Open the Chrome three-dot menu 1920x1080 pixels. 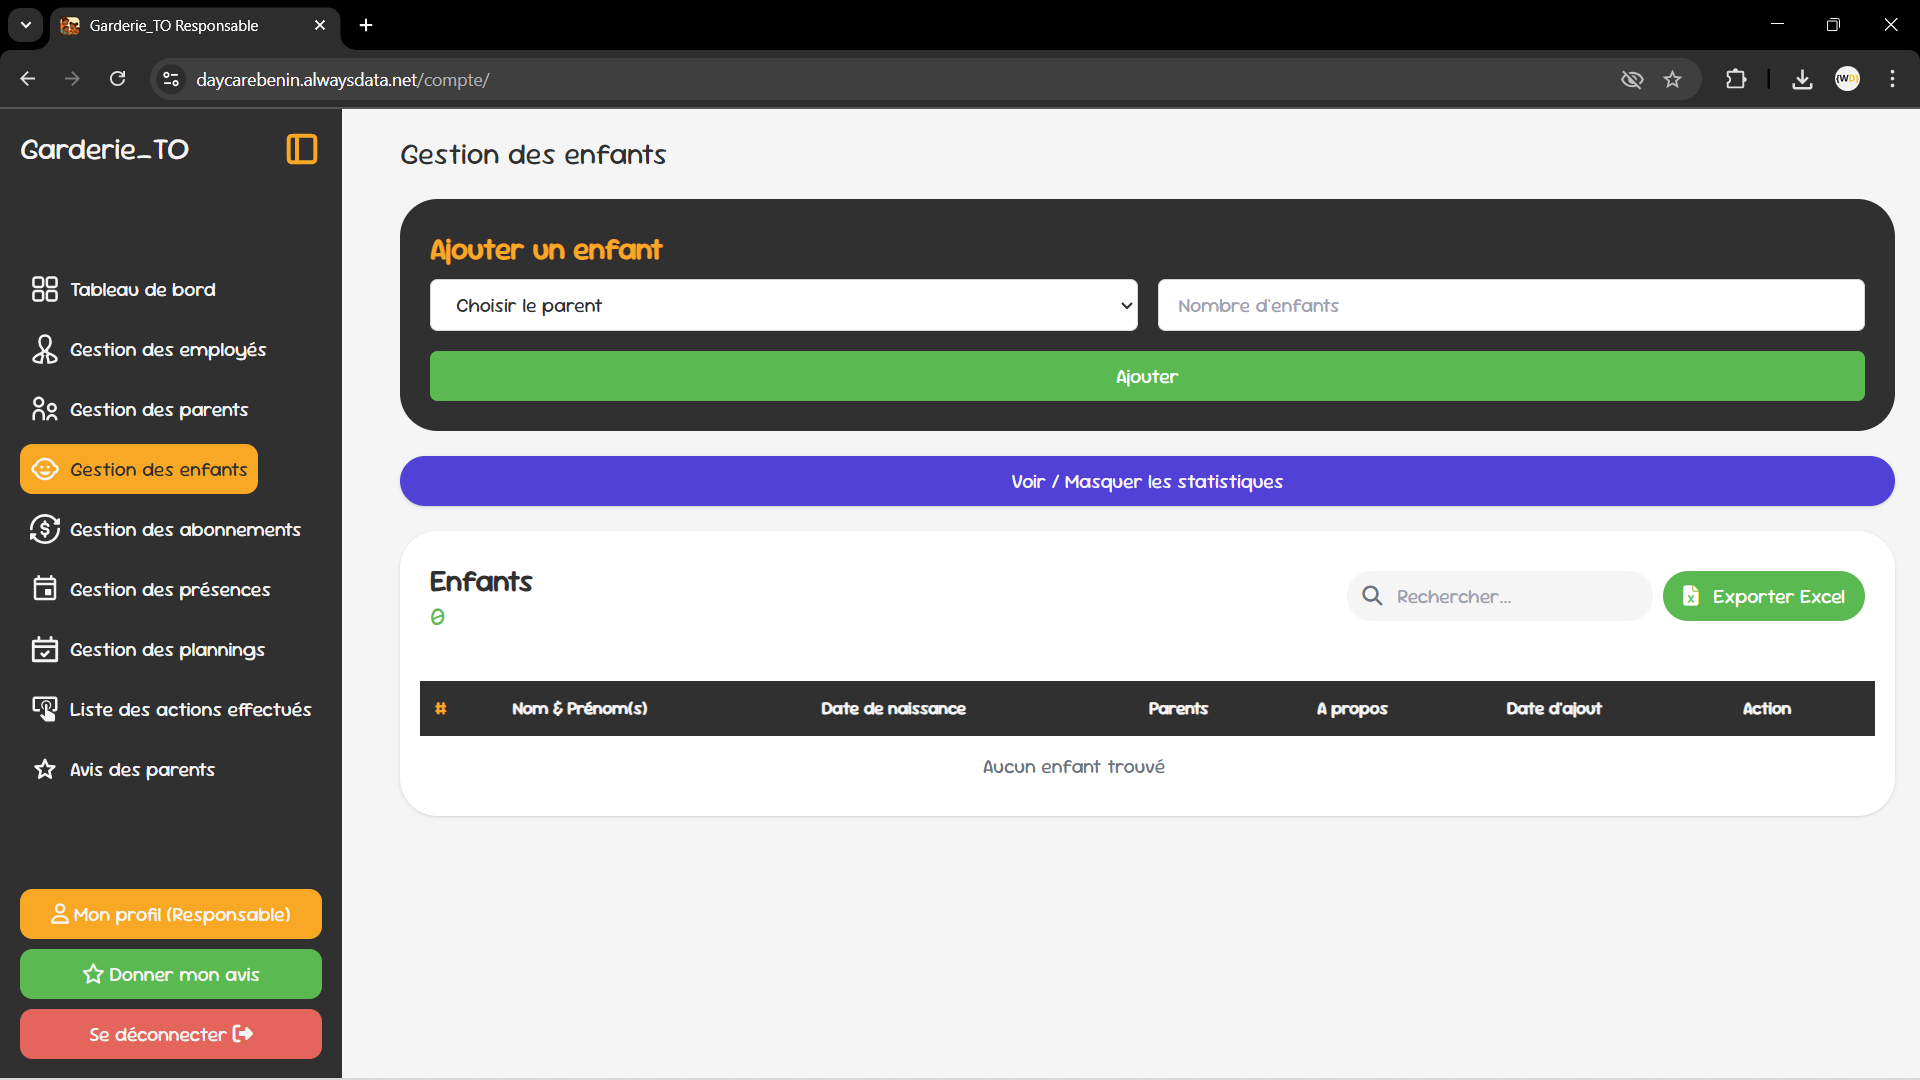(x=1892, y=79)
